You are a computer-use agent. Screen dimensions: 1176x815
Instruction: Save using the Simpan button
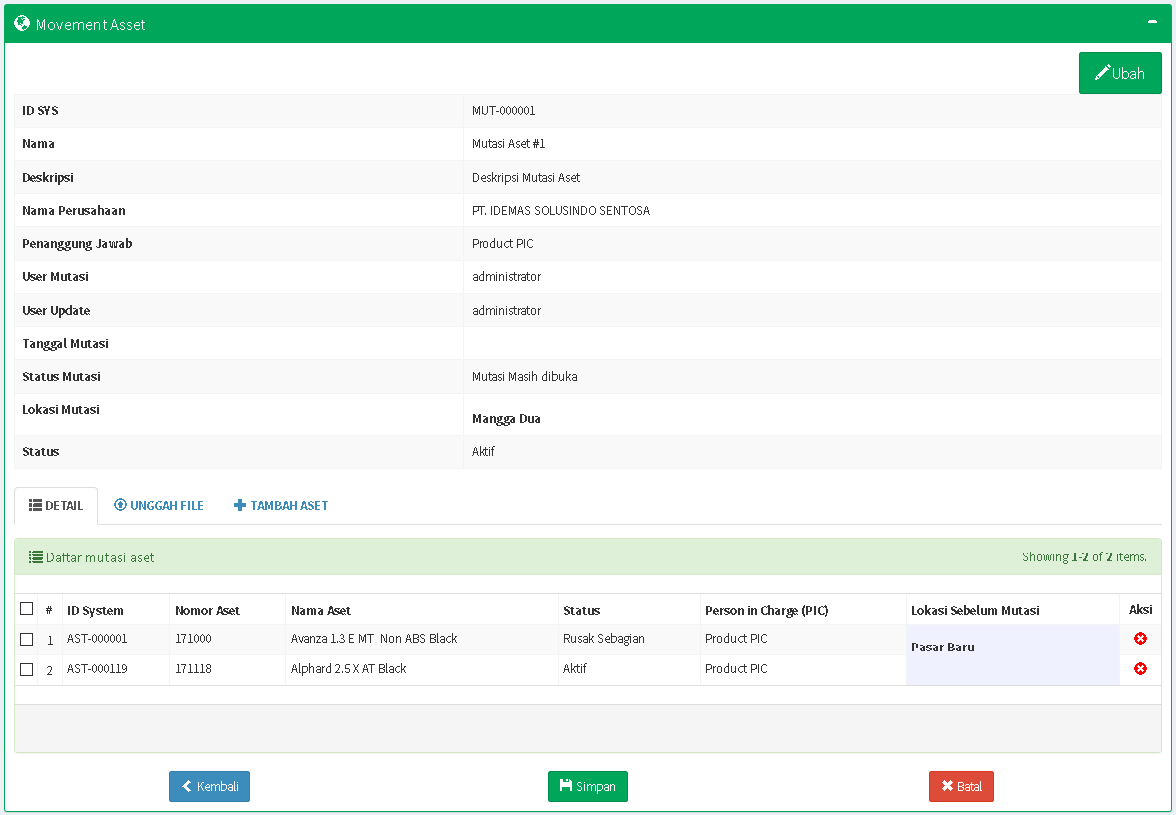[x=587, y=787]
